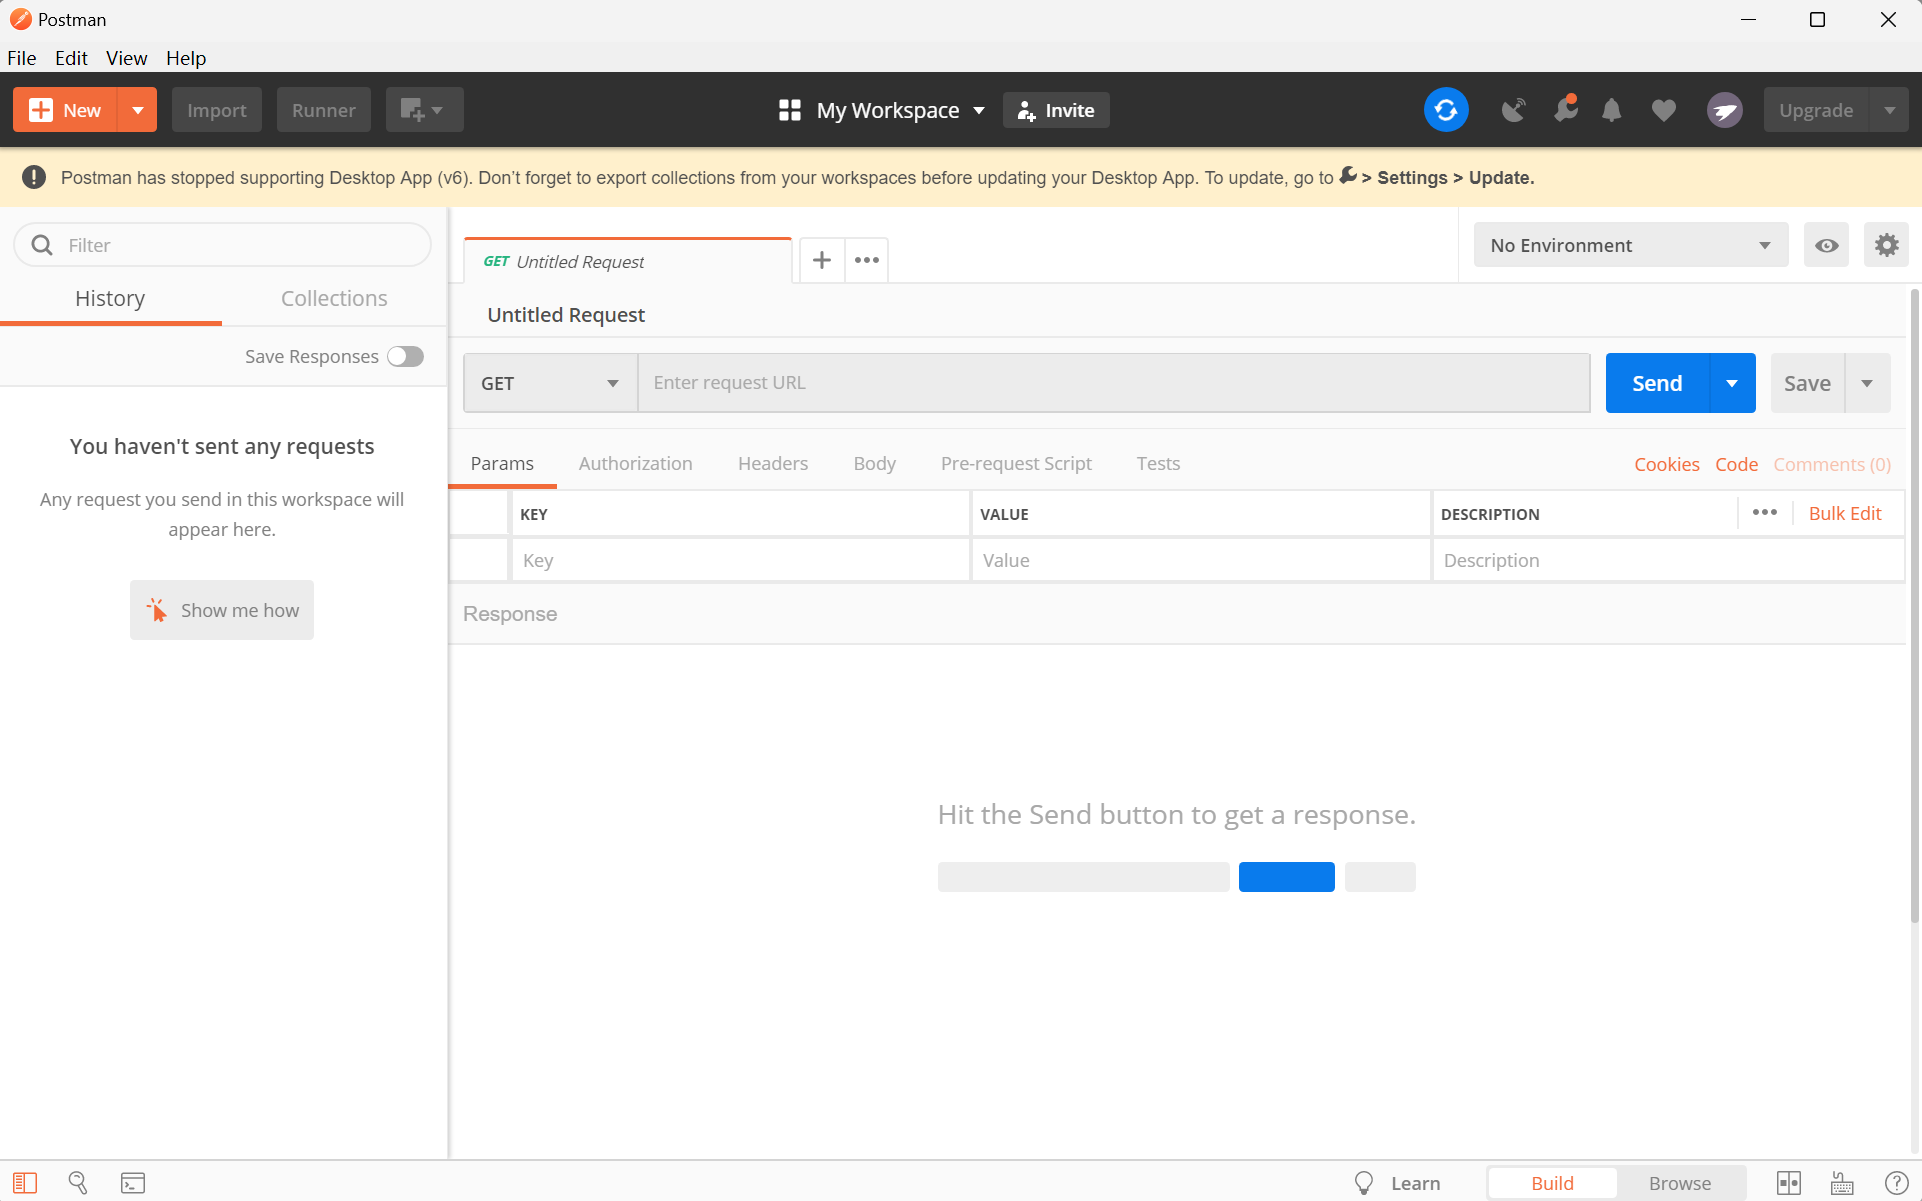Viewport: 1922px width, 1201px height.
Task: Open the interceptor satellite icon
Action: coord(1513,110)
